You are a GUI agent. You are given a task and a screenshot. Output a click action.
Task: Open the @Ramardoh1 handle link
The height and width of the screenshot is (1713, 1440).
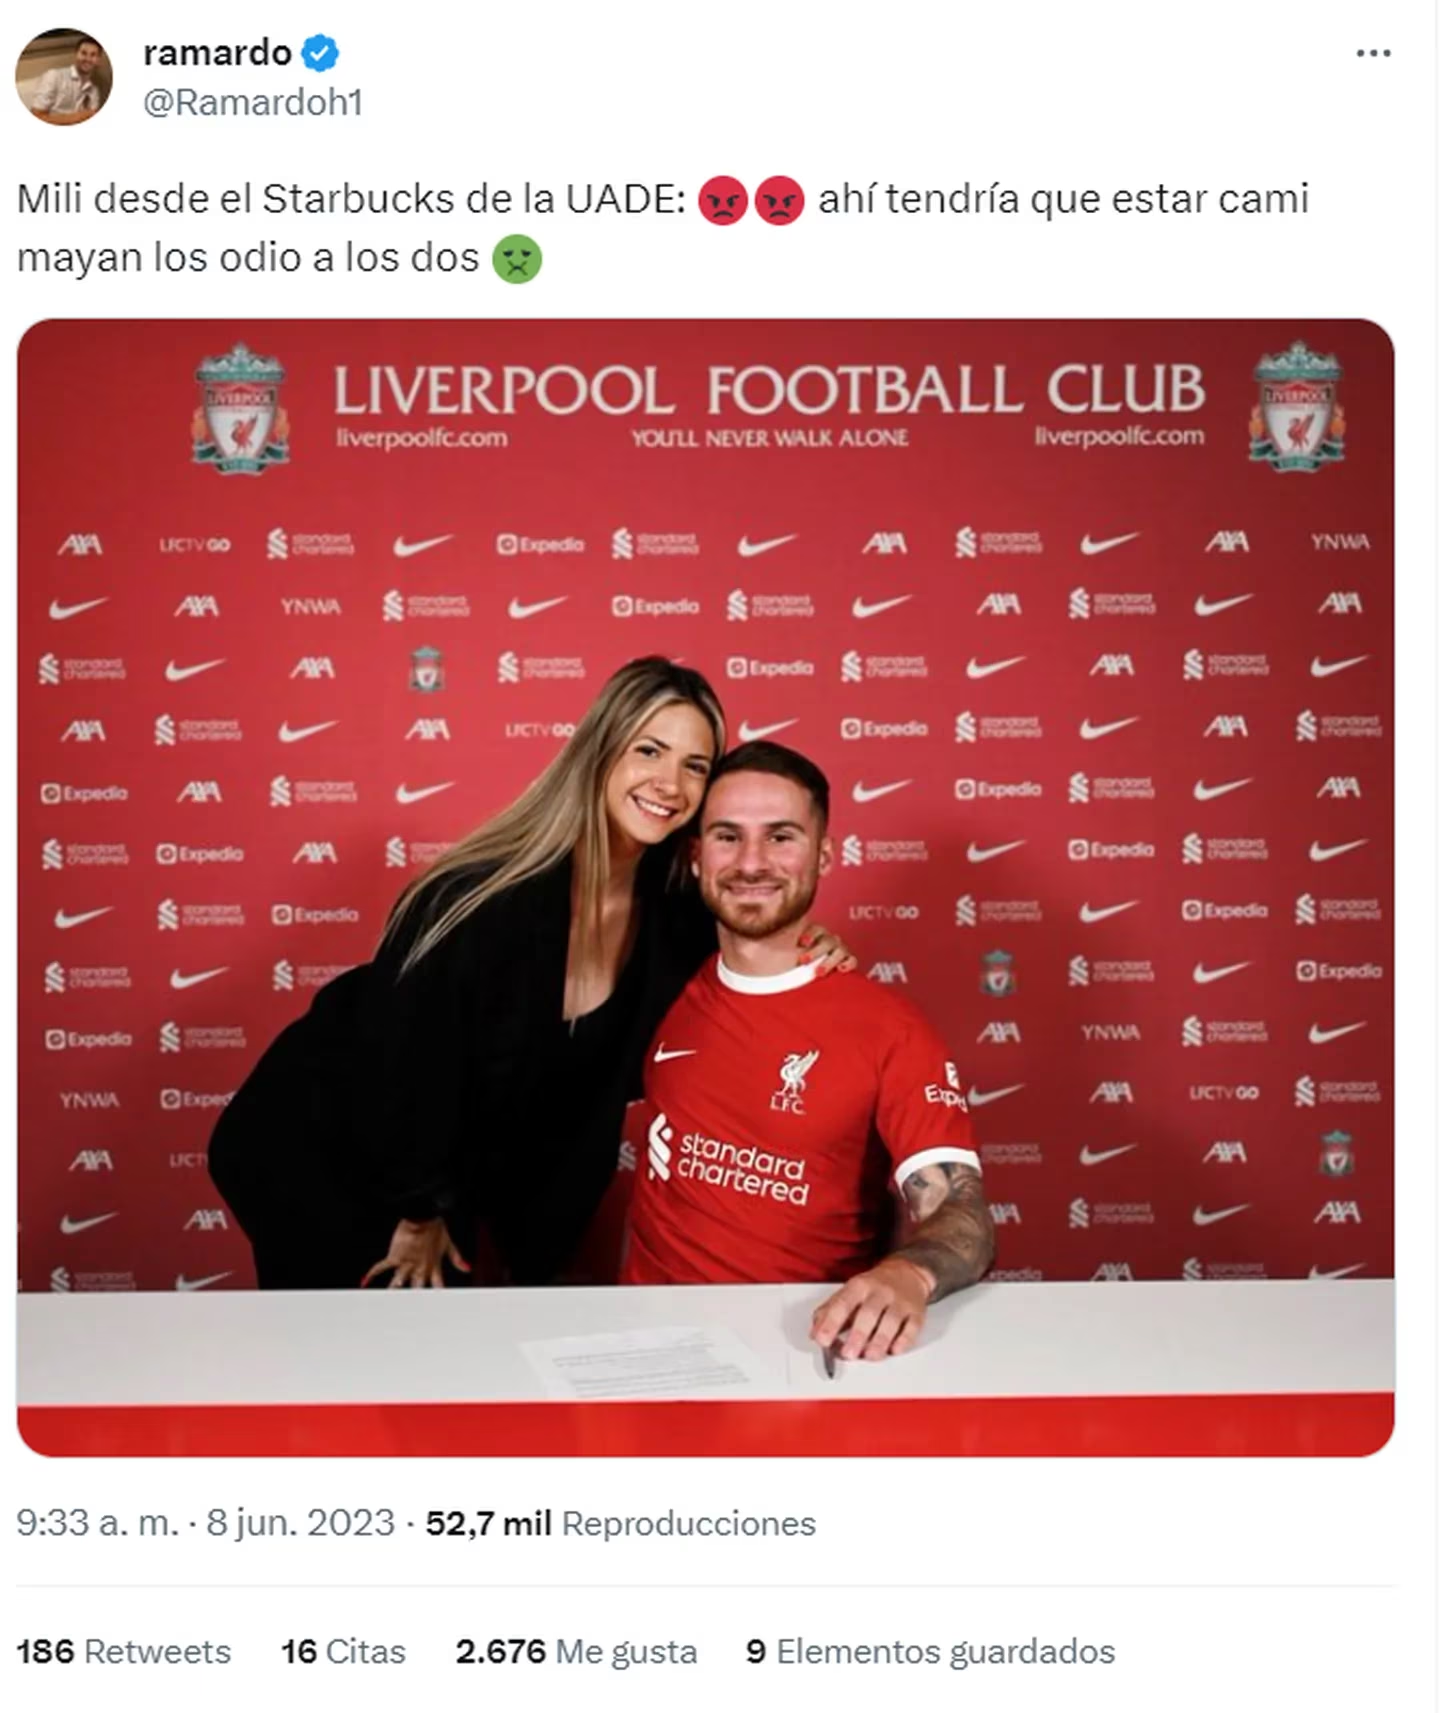tap(253, 103)
